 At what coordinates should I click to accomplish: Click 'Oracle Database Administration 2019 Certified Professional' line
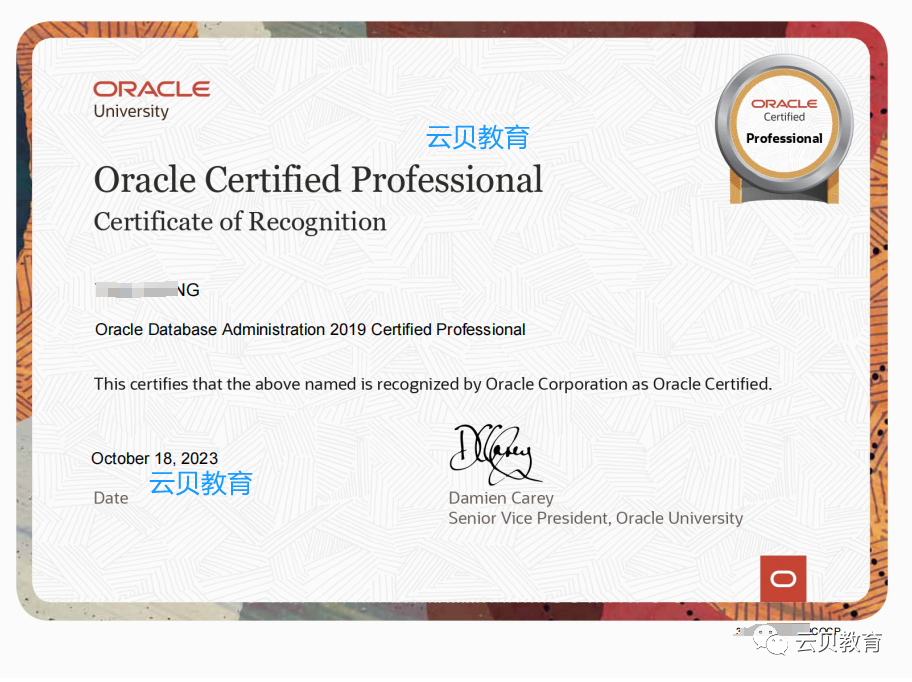[x=310, y=330]
